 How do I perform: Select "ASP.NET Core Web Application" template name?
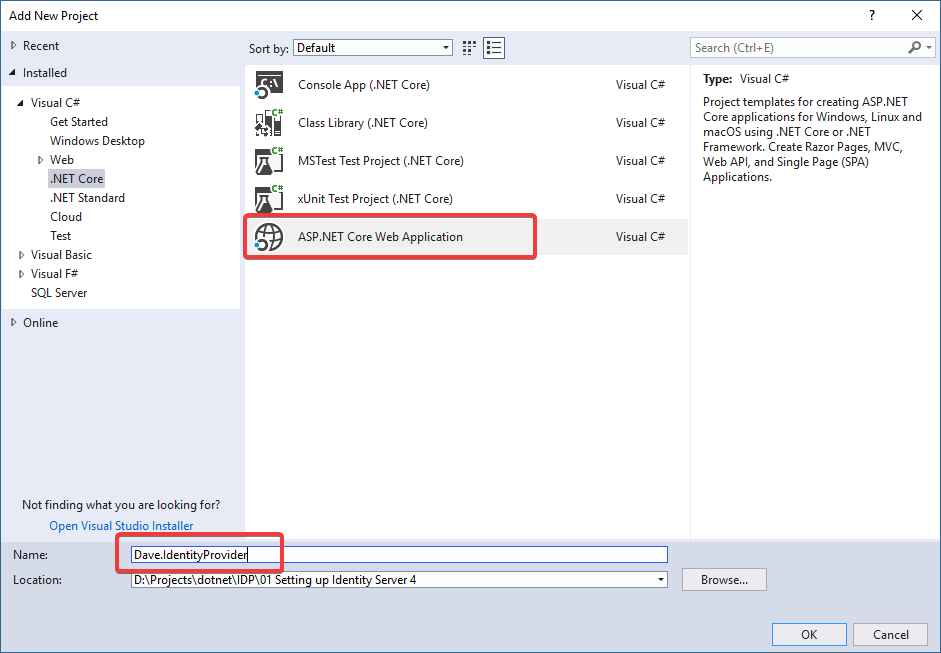(x=380, y=236)
